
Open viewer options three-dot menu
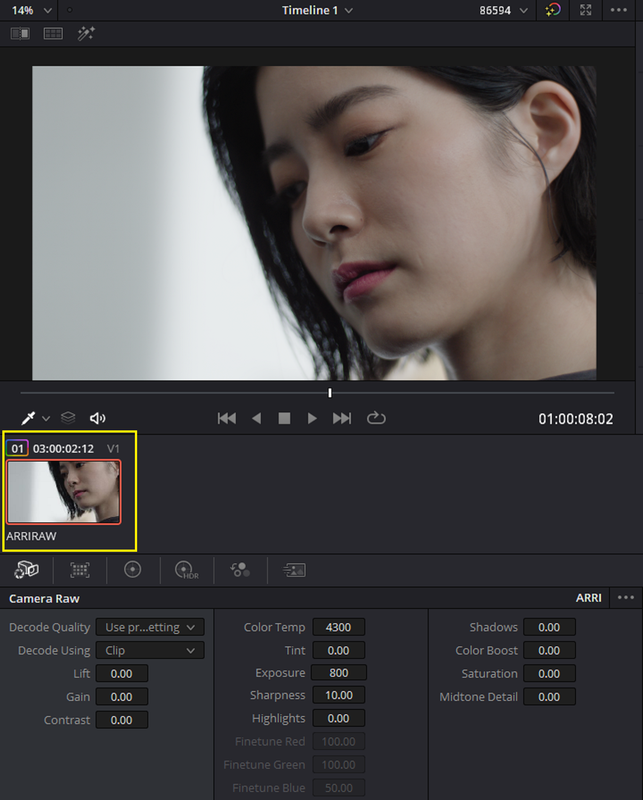[x=619, y=10]
